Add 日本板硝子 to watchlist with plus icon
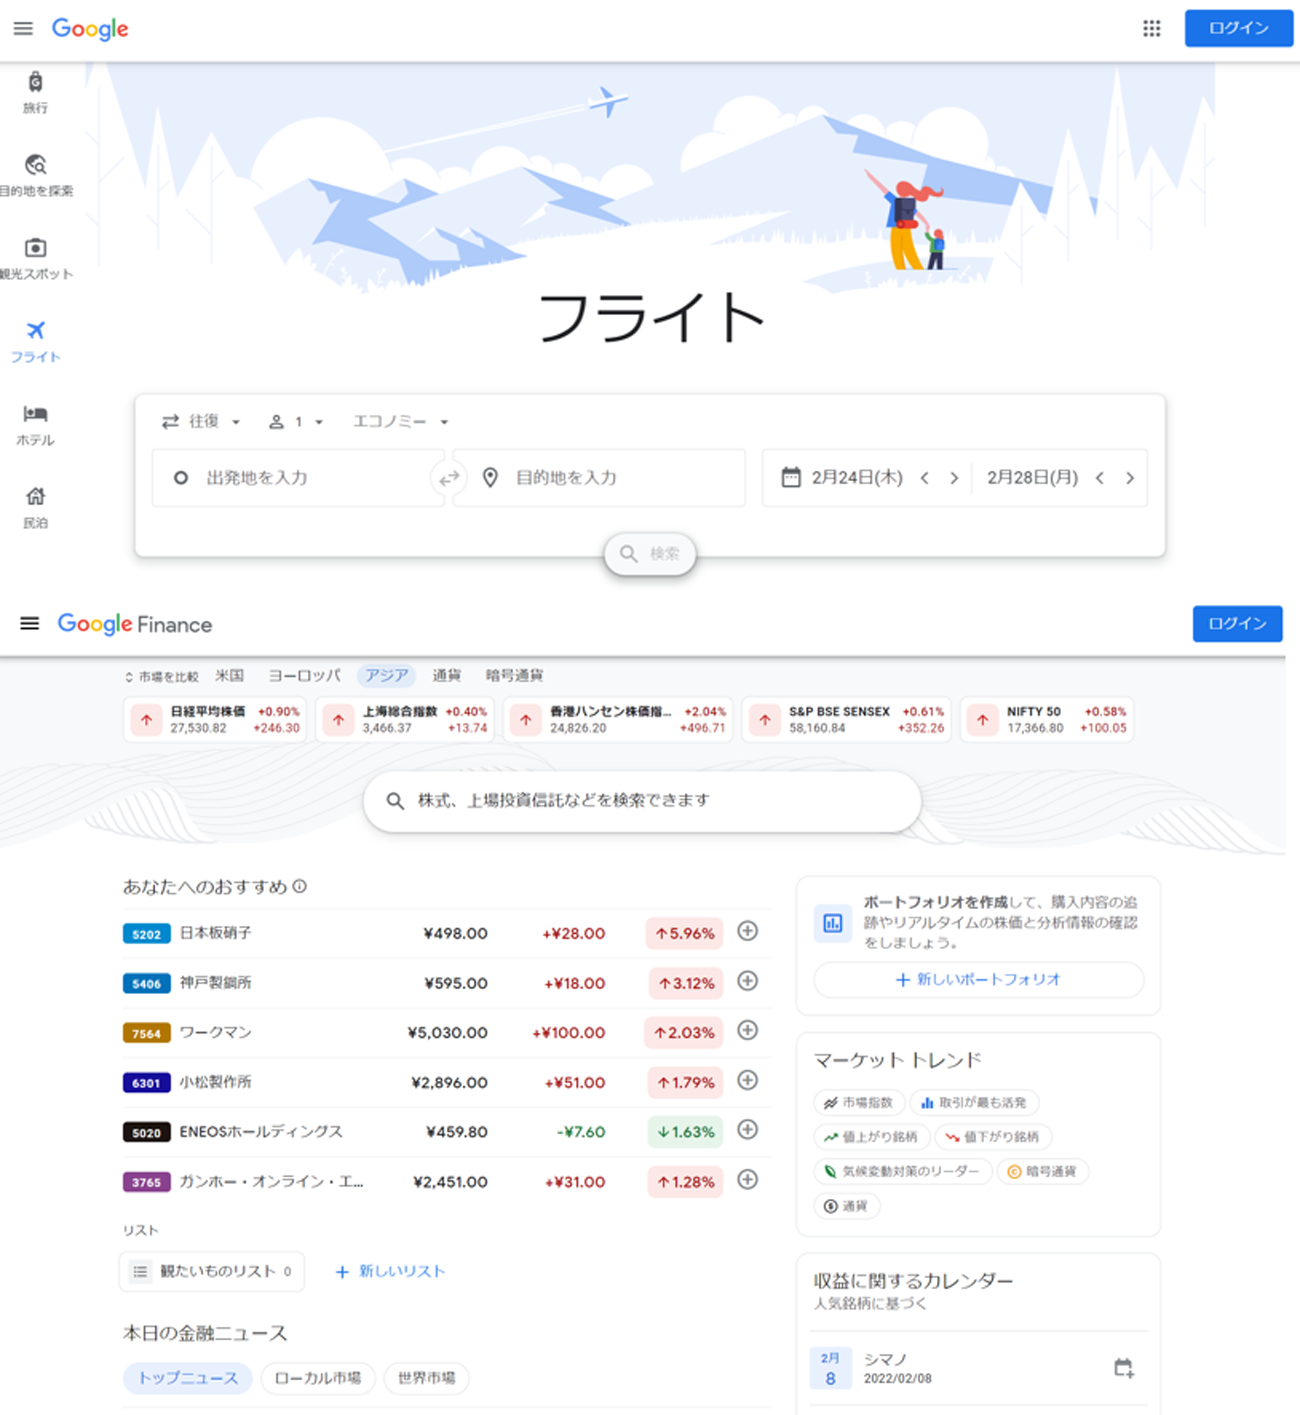Image resolution: width=1300 pixels, height=1415 pixels. 747,932
